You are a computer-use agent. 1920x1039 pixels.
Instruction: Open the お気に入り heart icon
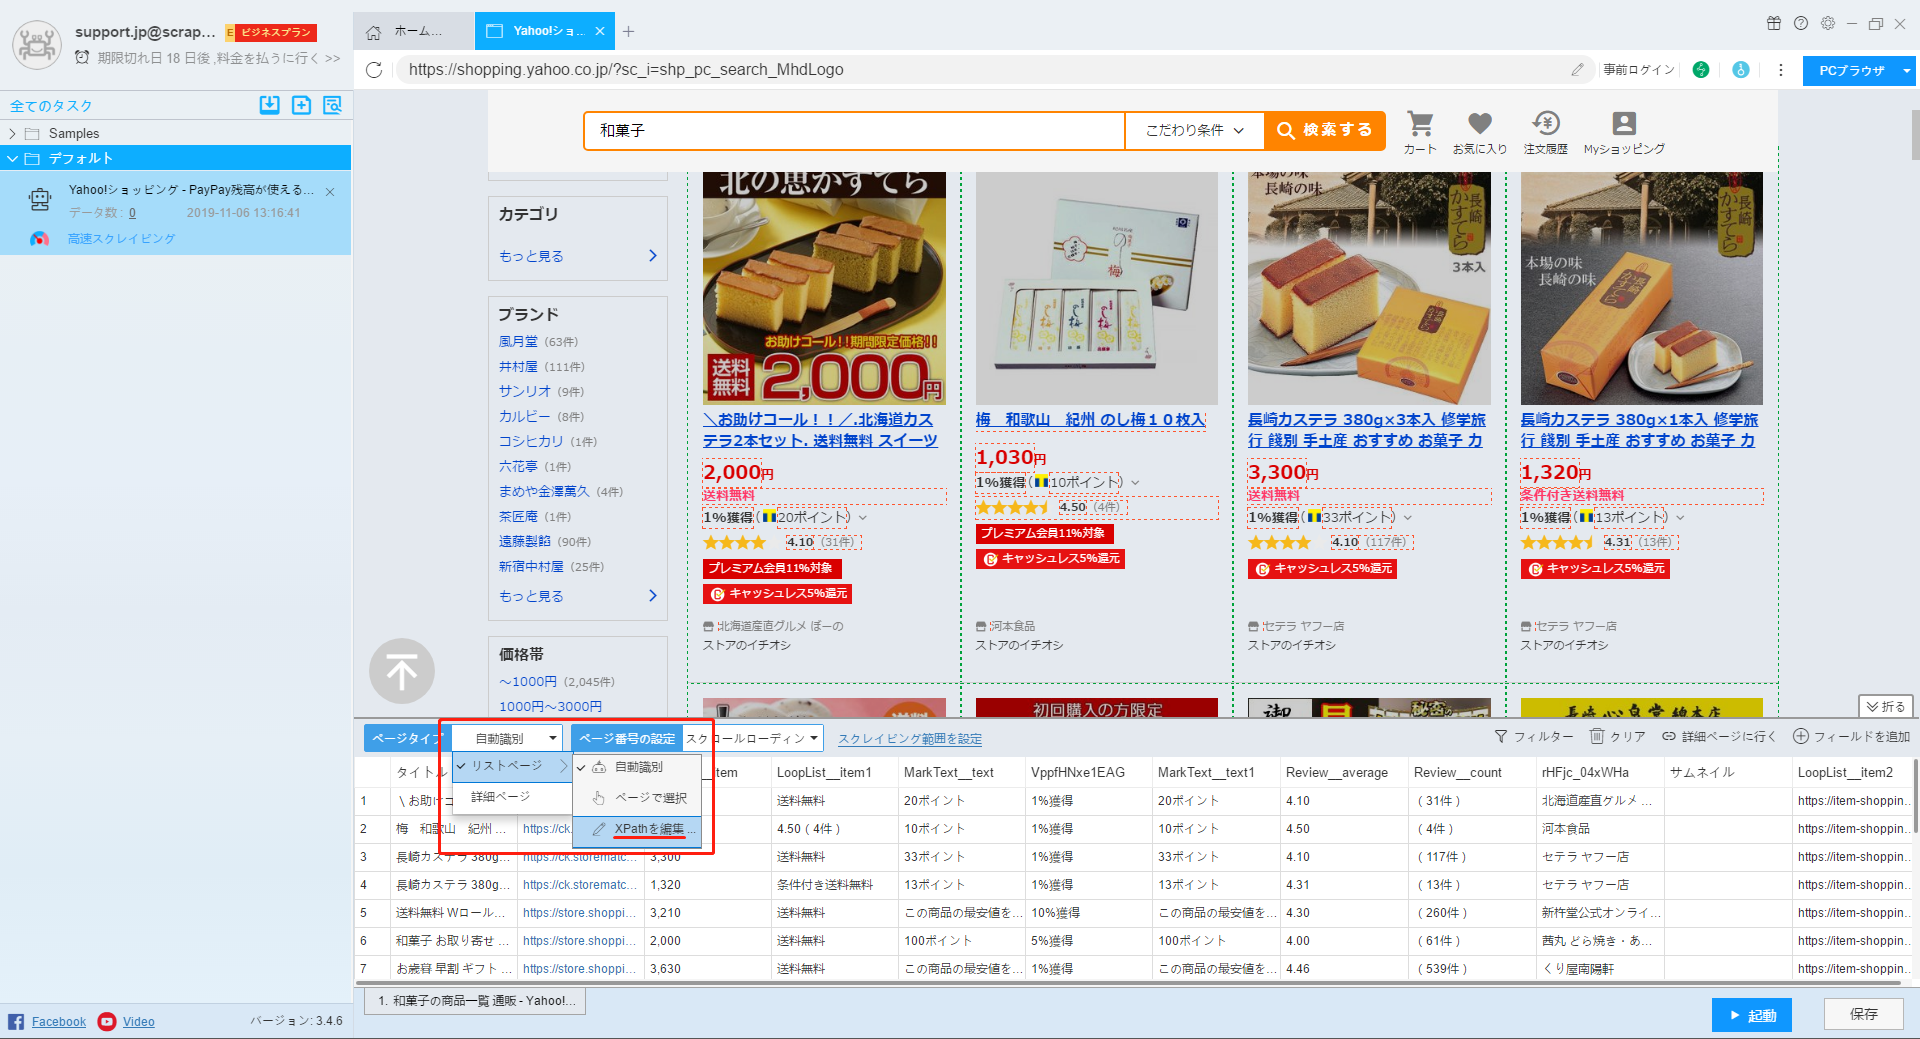(x=1480, y=132)
